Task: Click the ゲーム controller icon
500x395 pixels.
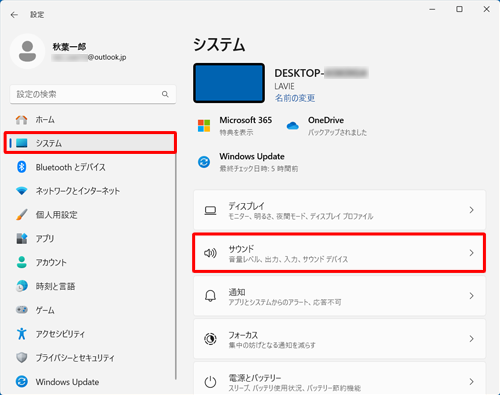Action: click(x=22, y=310)
